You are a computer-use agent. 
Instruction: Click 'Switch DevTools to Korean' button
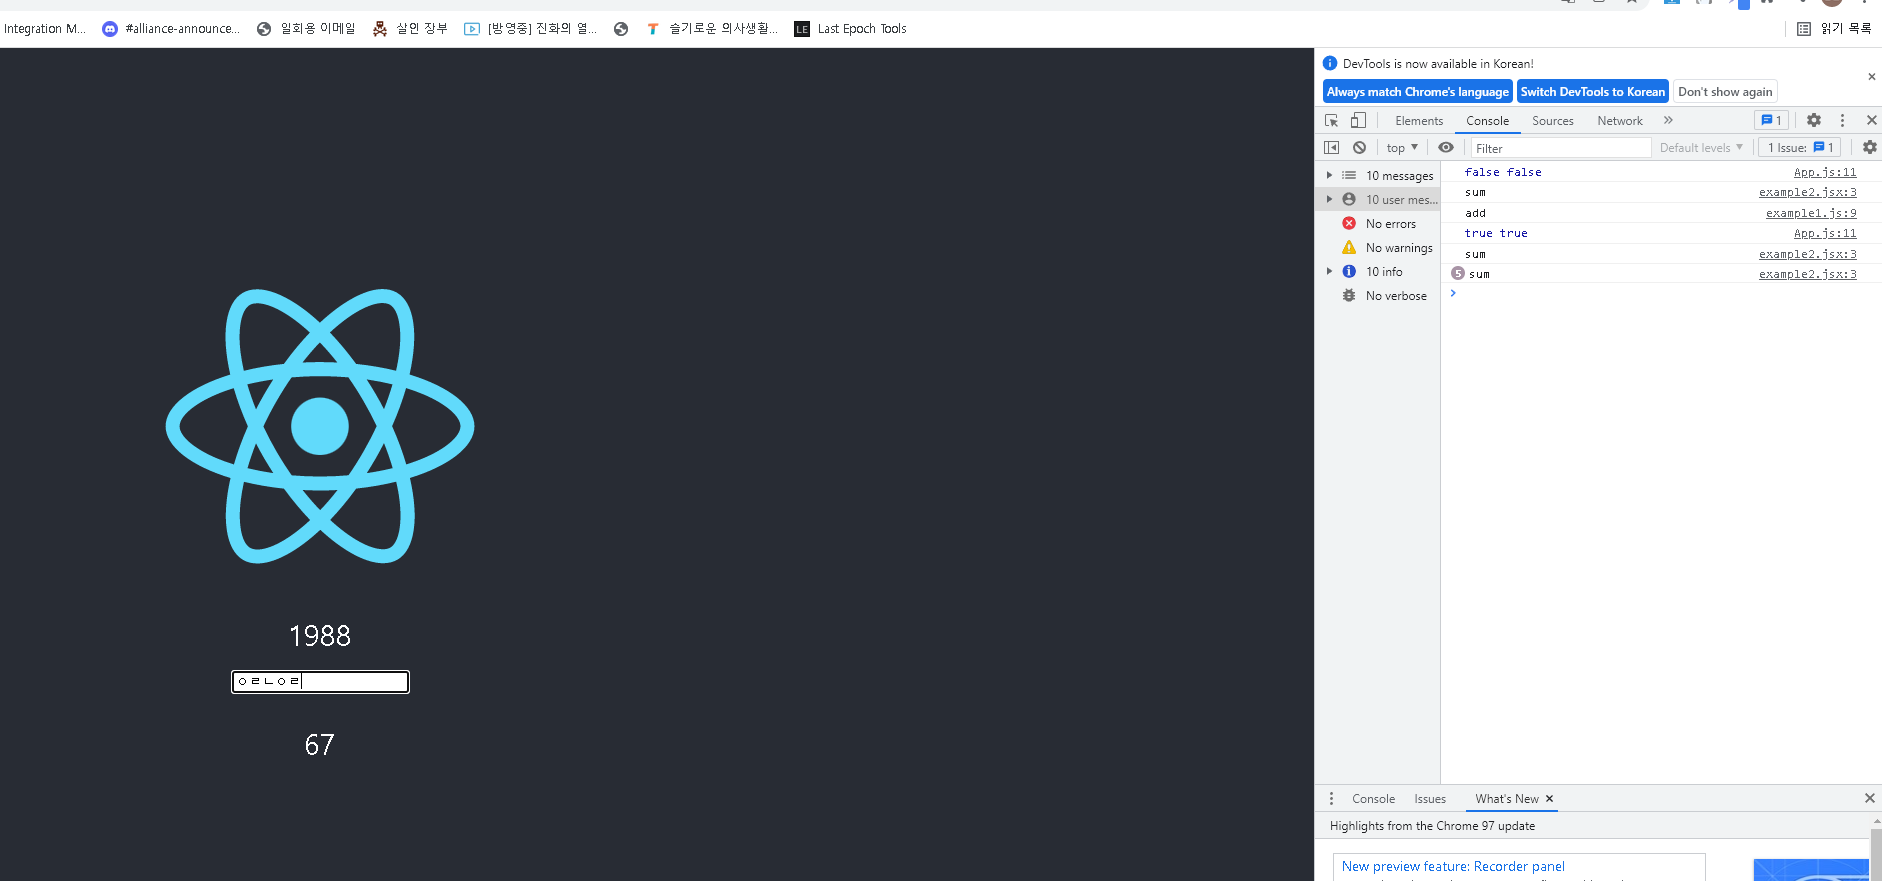click(1592, 91)
